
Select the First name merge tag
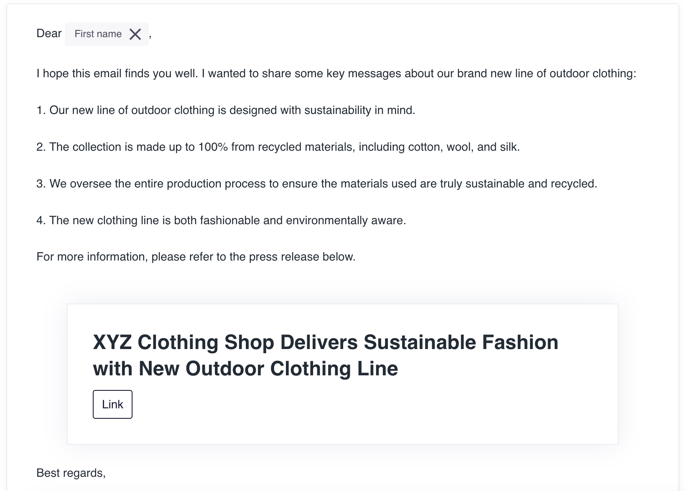tap(98, 34)
